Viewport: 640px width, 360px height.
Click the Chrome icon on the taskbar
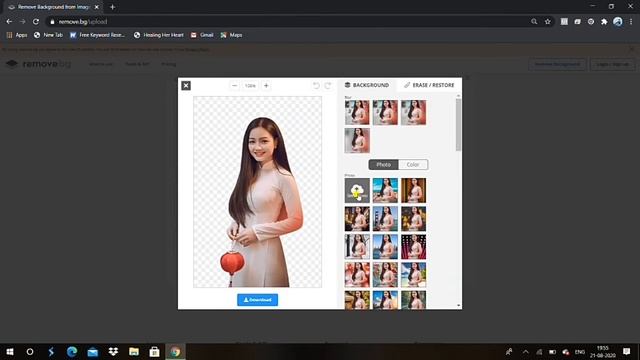[175, 351]
